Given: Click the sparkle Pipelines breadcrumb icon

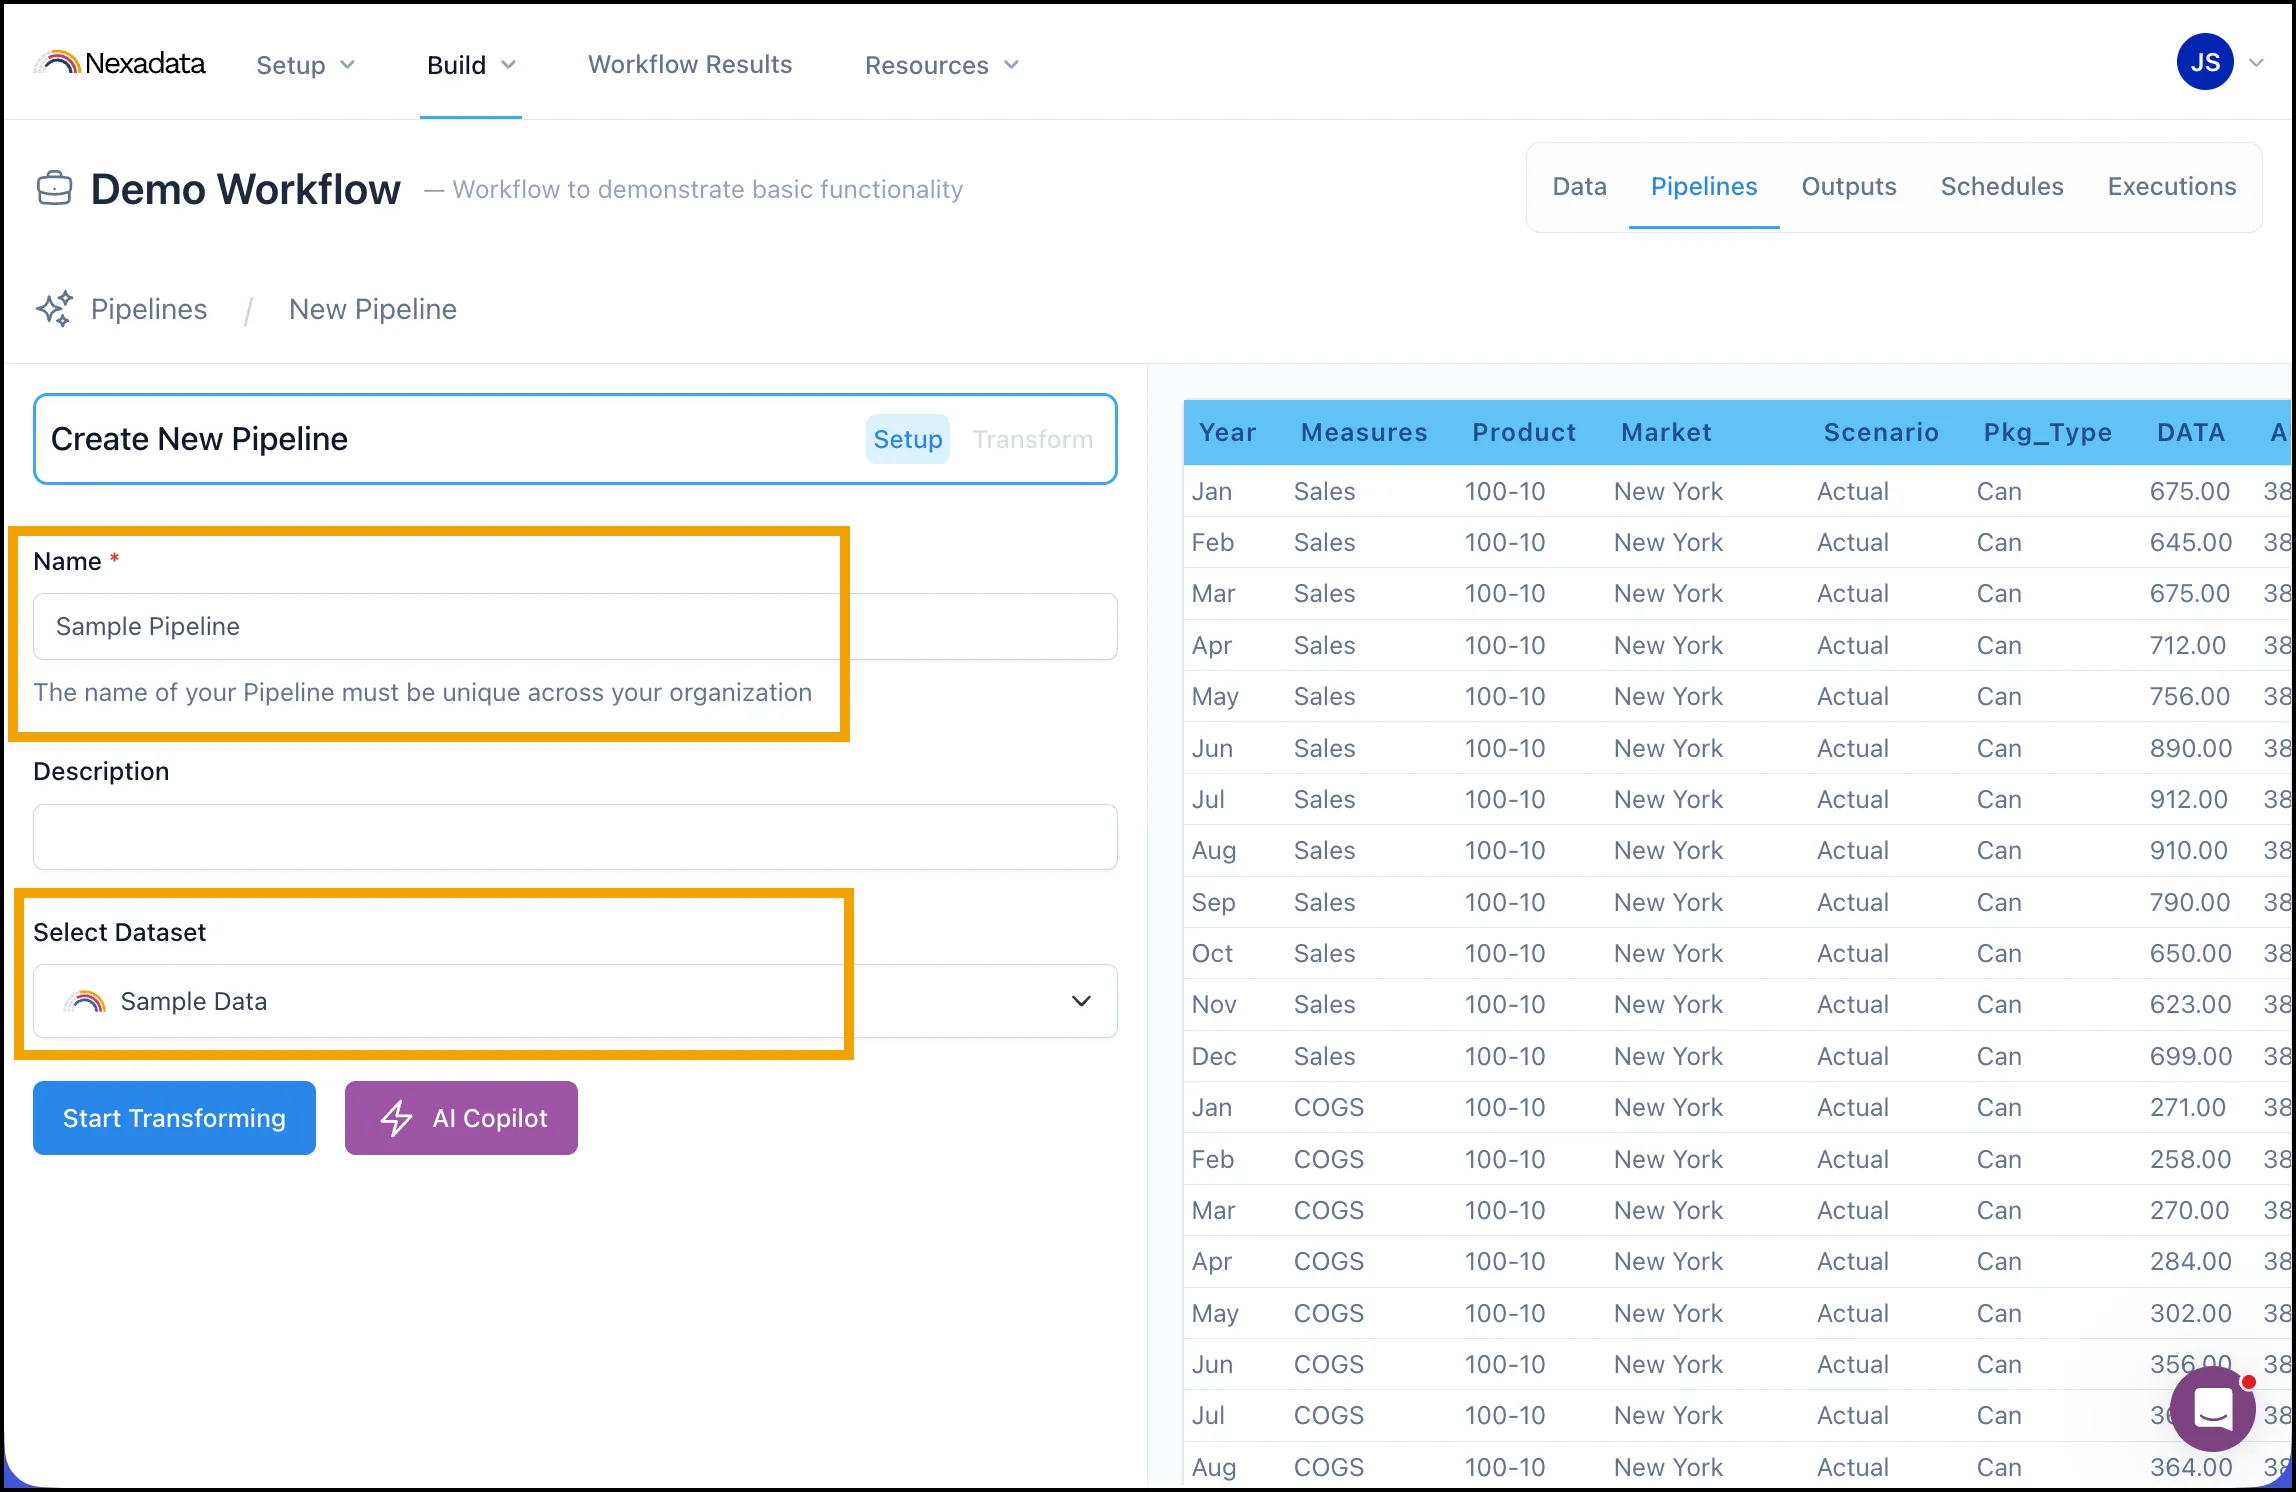Looking at the screenshot, I should pyautogui.click(x=55, y=309).
